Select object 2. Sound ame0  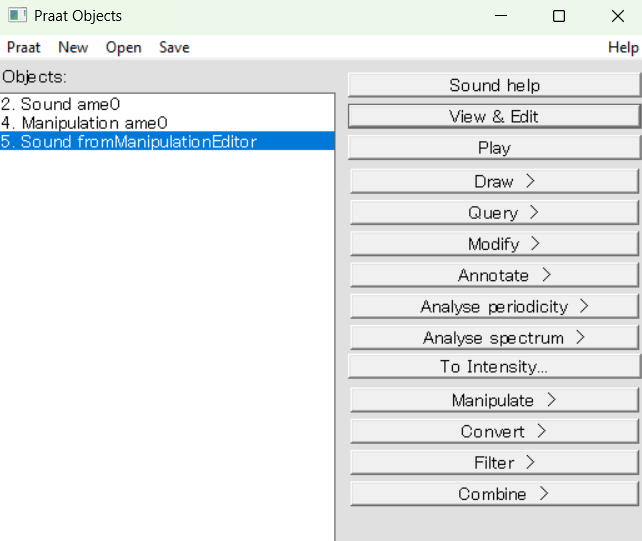click(x=167, y=104)
